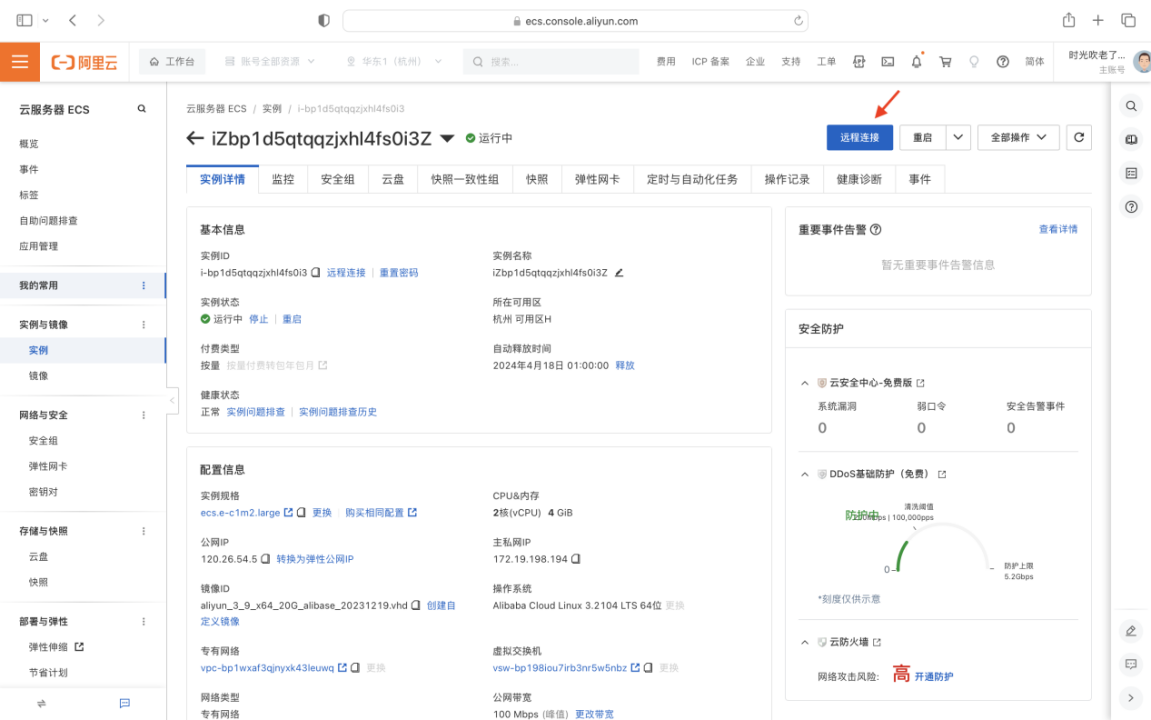1151x720 pixels.
Task: Switch to the 云盘 tab
Action: (393, 179)
